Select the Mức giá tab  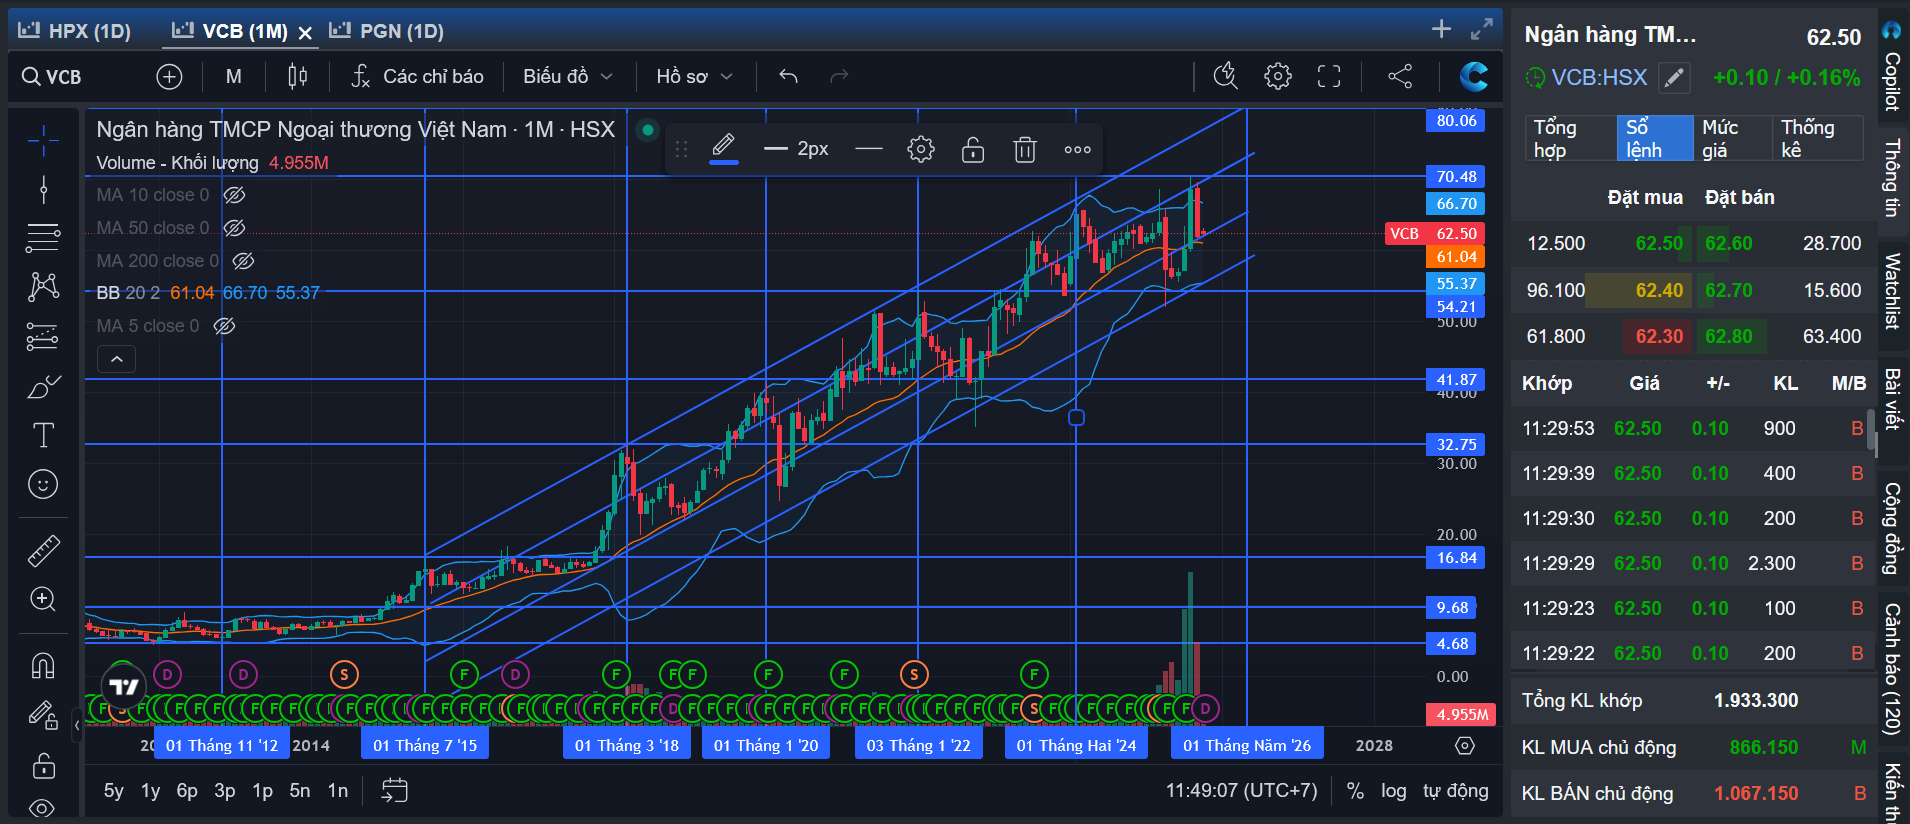tap(1733, 138)
